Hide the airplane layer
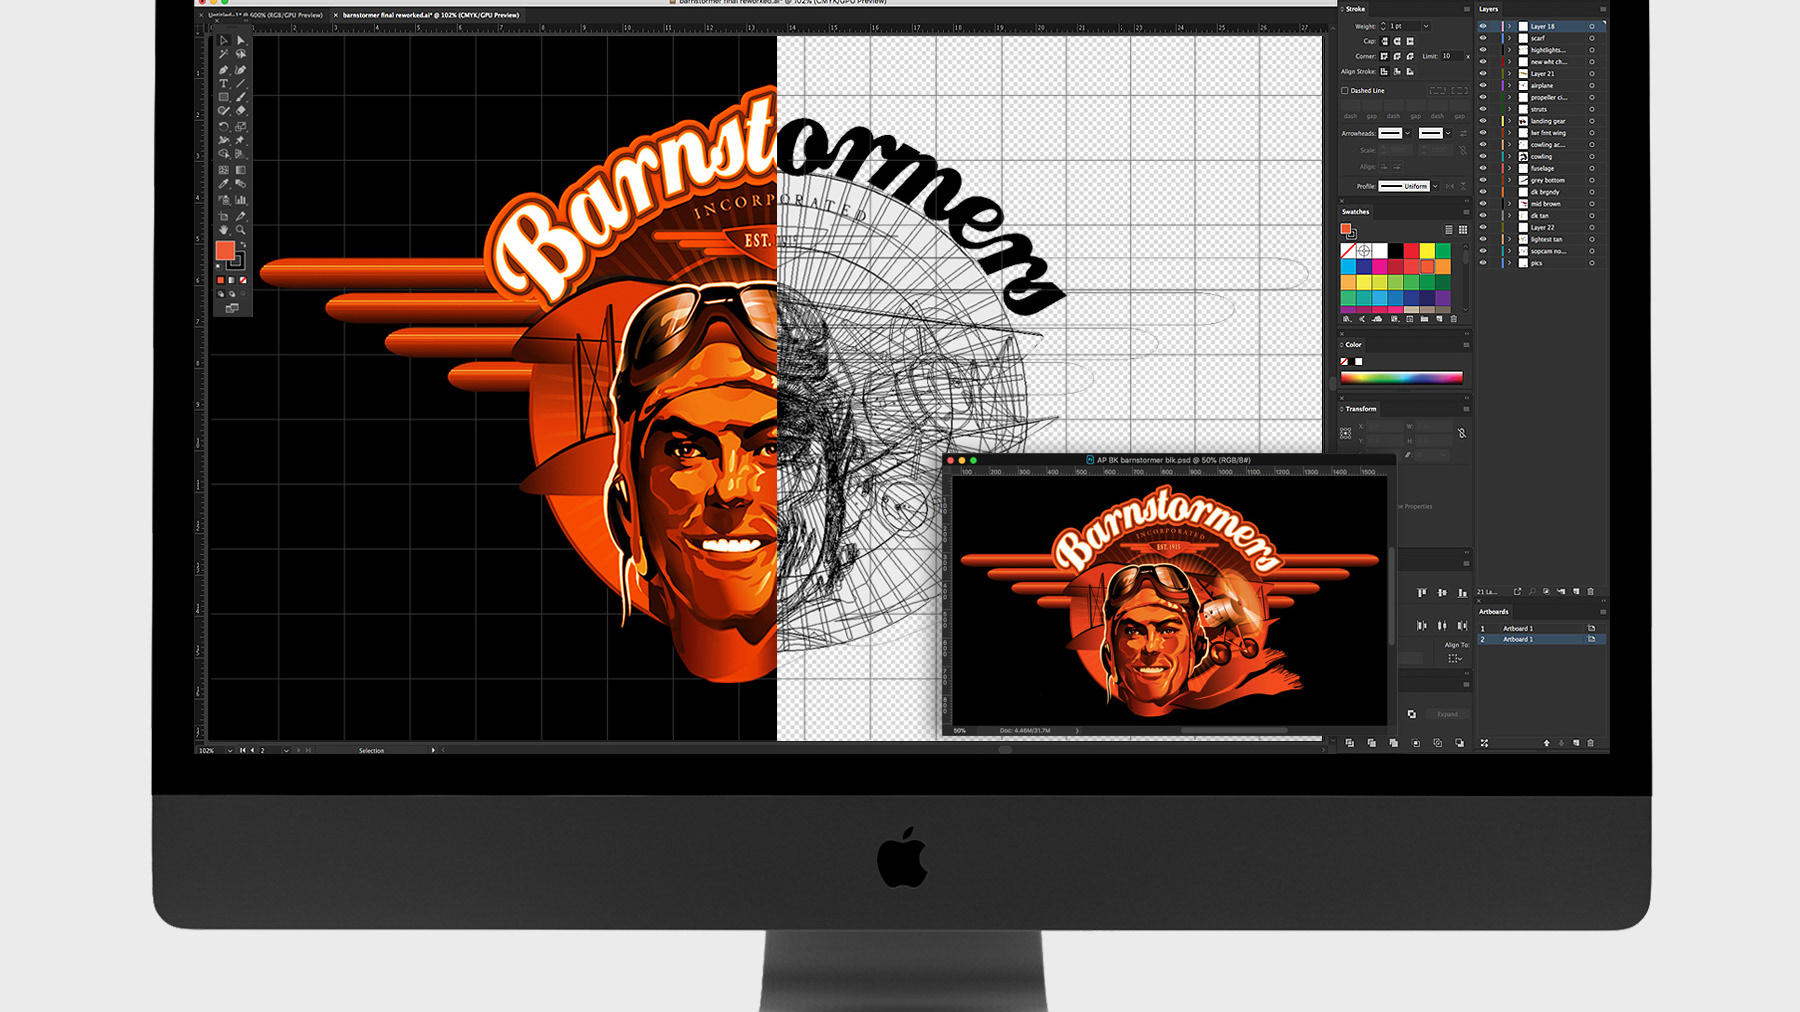The height and width of the screenshot is (1012, 1800). (x=1483, y=85)
